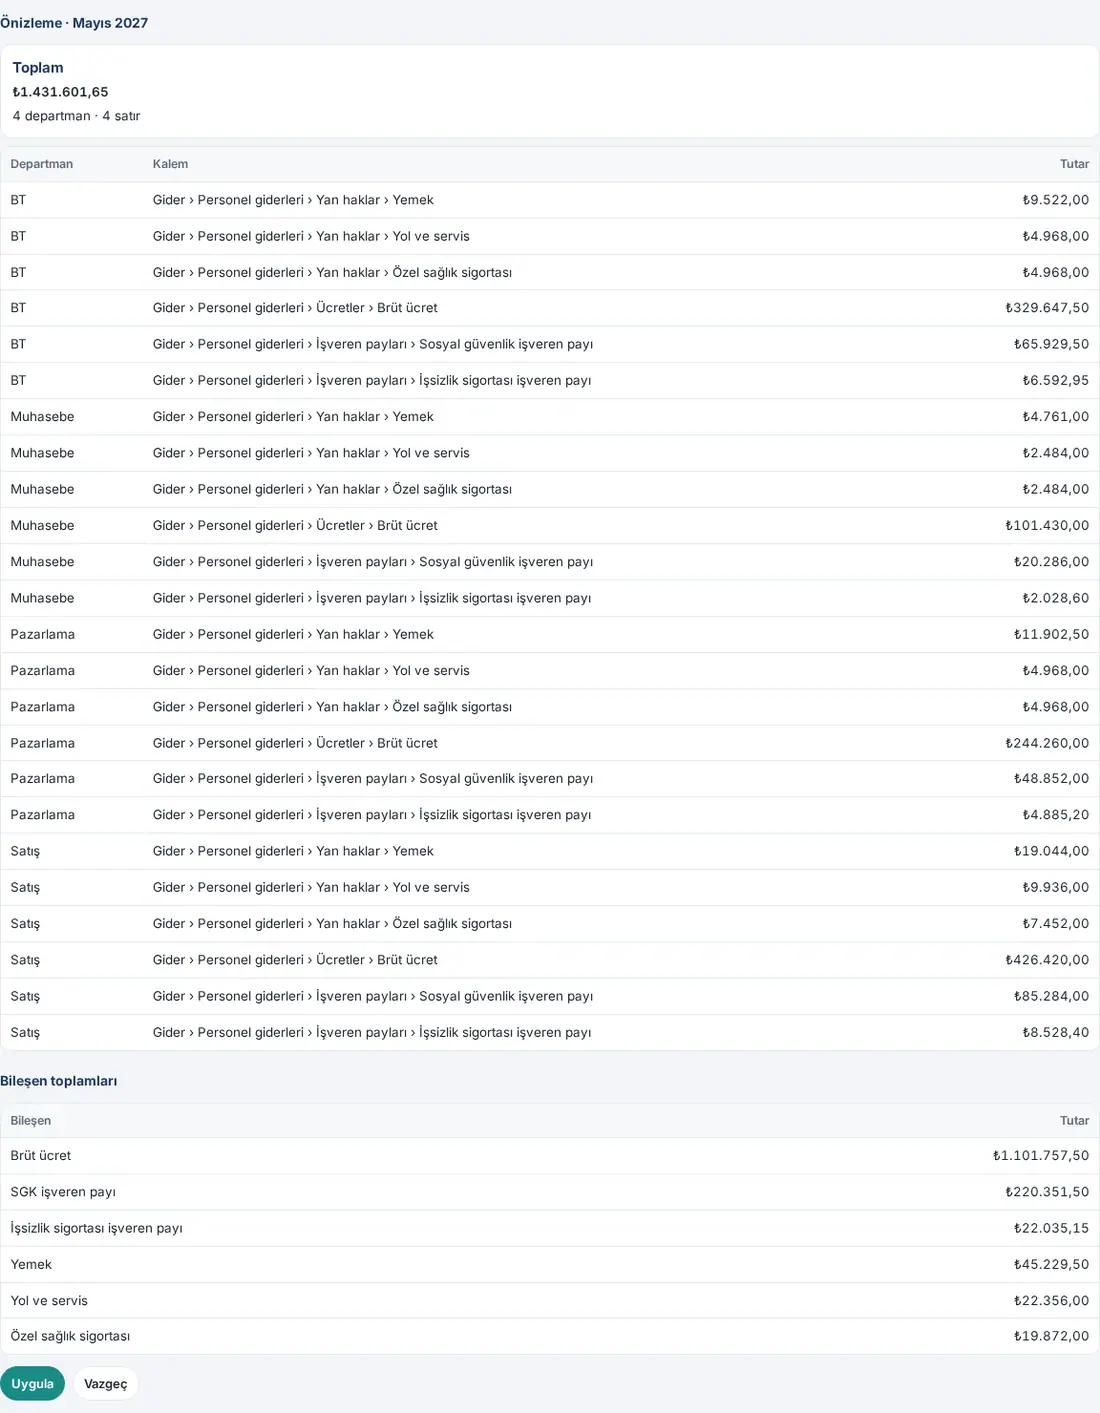Click the ₺6.592,95 amount cell
Viewport: 1100px width, 1413px height.
point(1055,380)
